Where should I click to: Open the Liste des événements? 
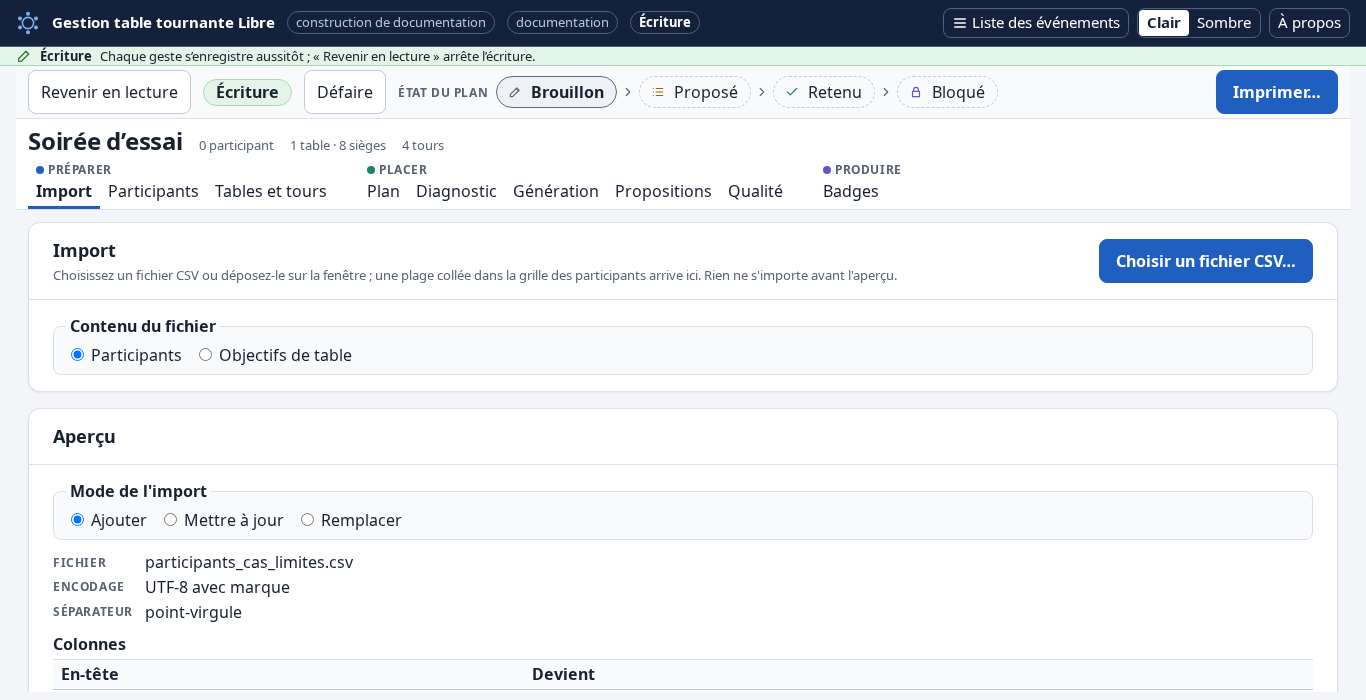pyautogui.click(x=1036, y=23)
